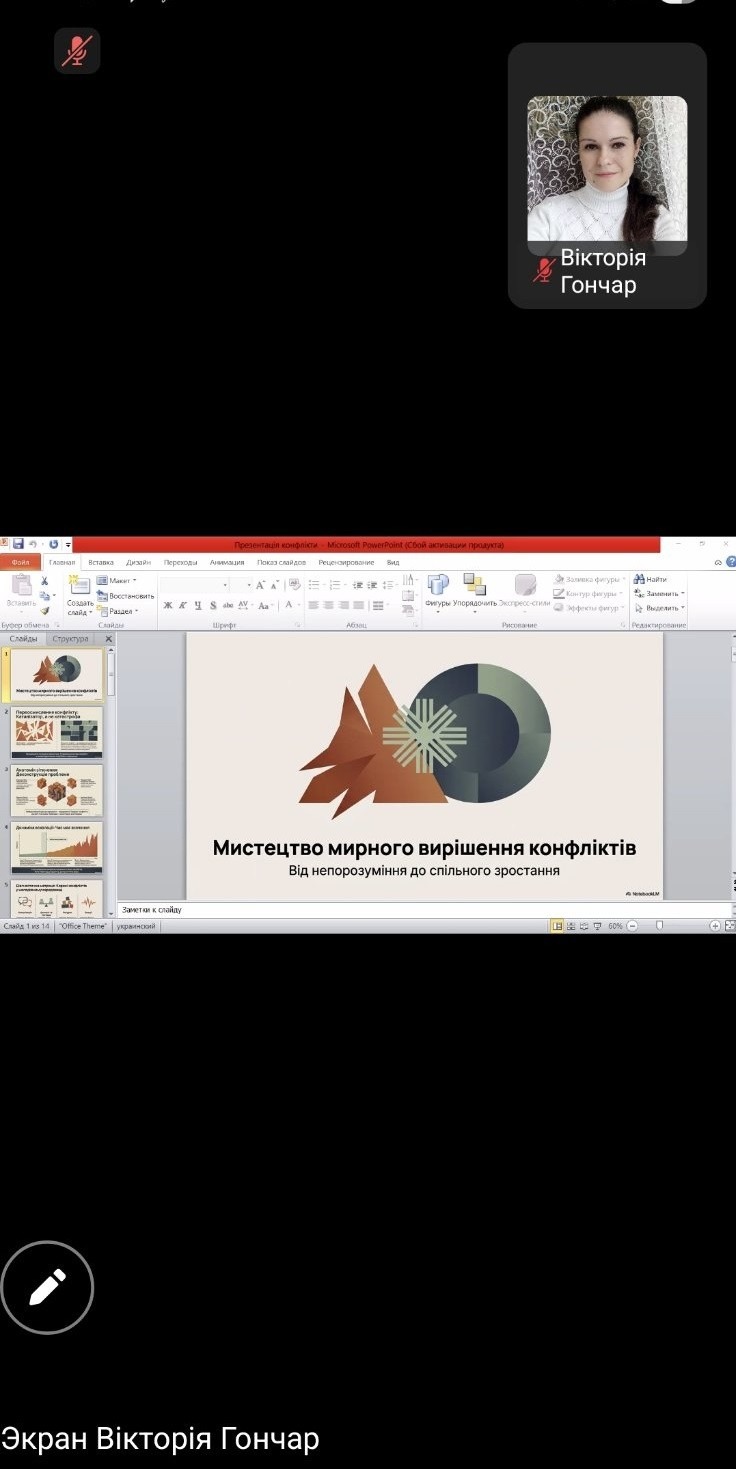Viewport: 736px width, 1469px height.
Task: Click the Восстановить reset button
Action: point(126,596)
